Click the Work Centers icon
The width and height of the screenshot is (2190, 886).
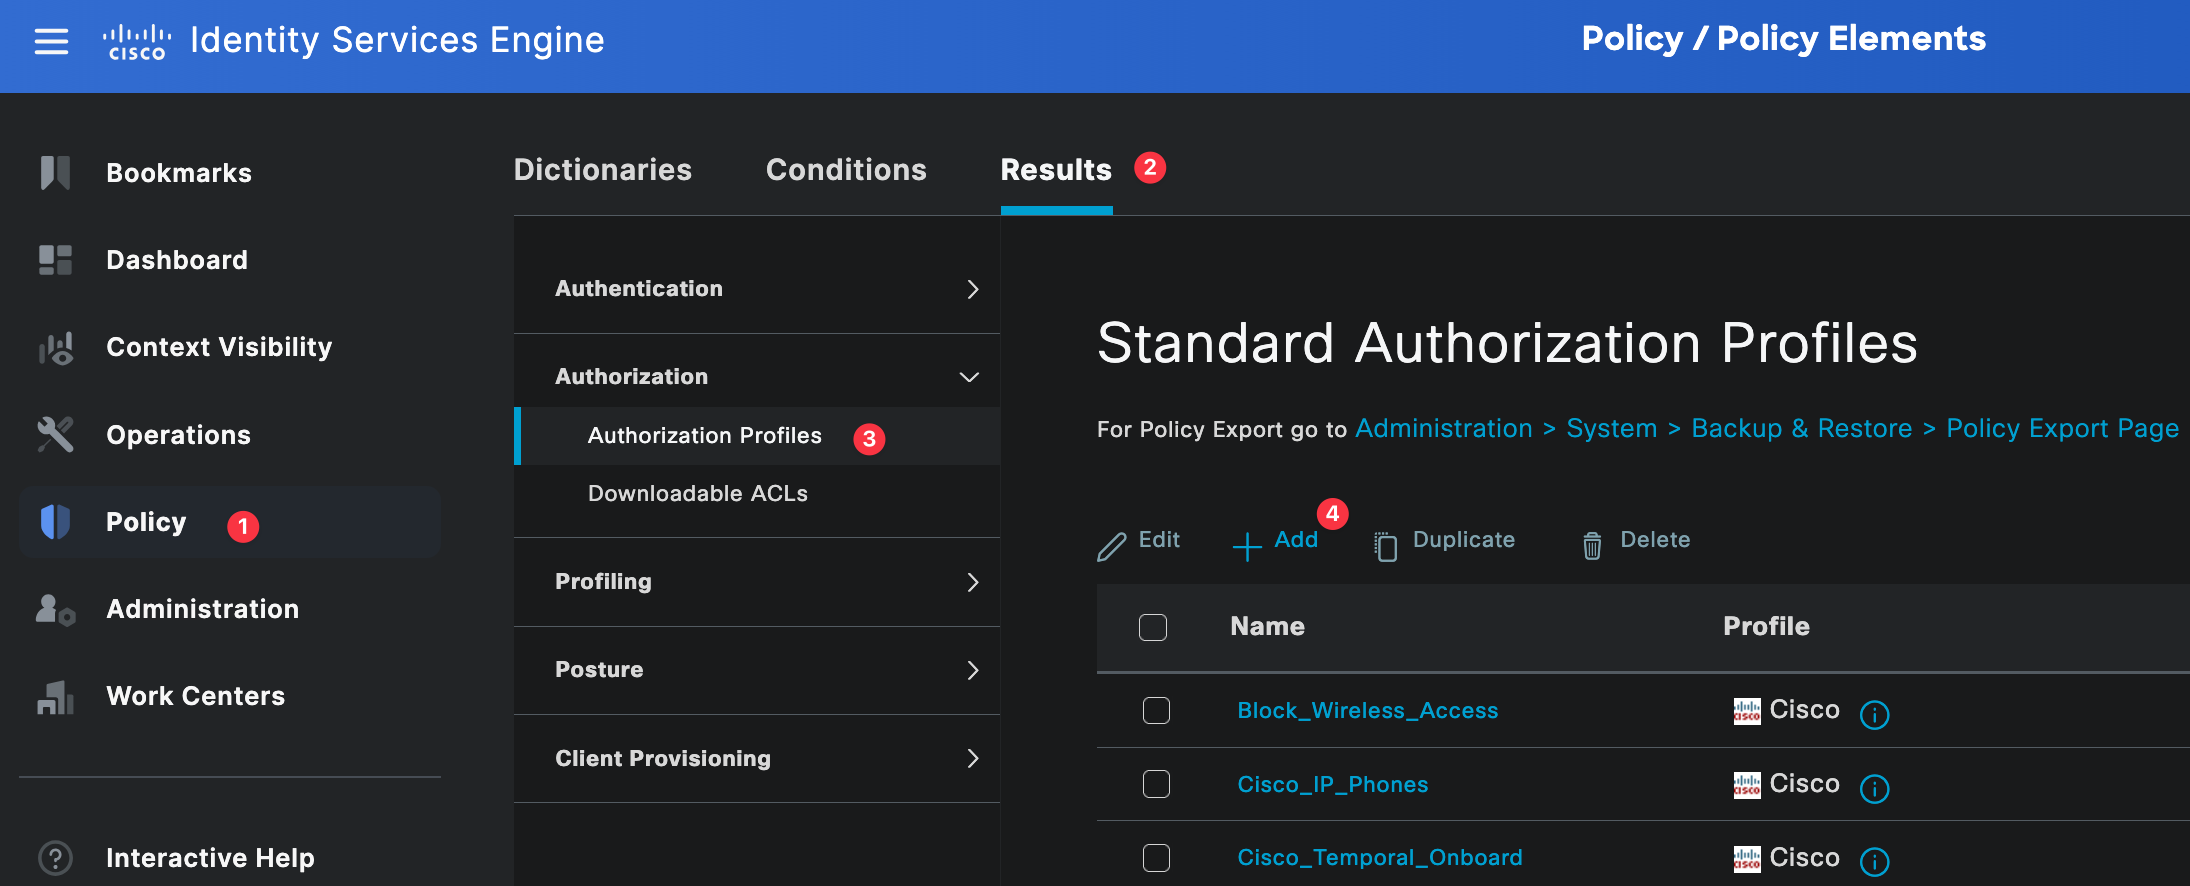click(x=55, y=697)
